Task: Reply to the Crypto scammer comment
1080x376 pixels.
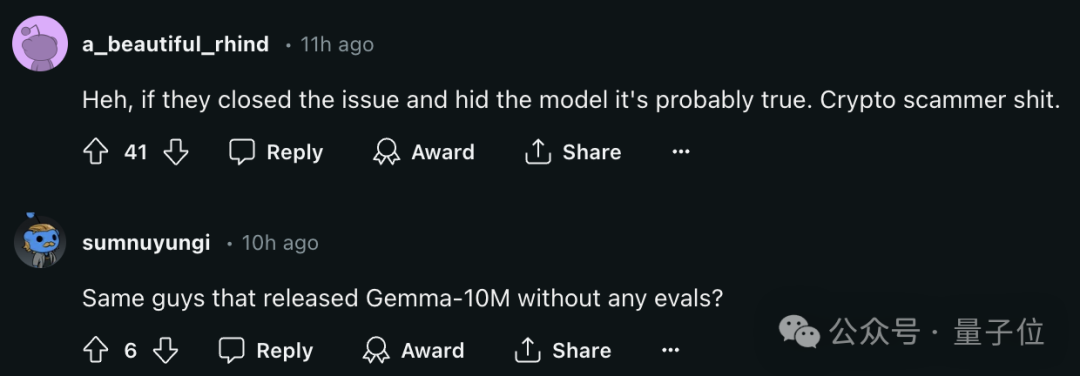Action: [276, 152]
